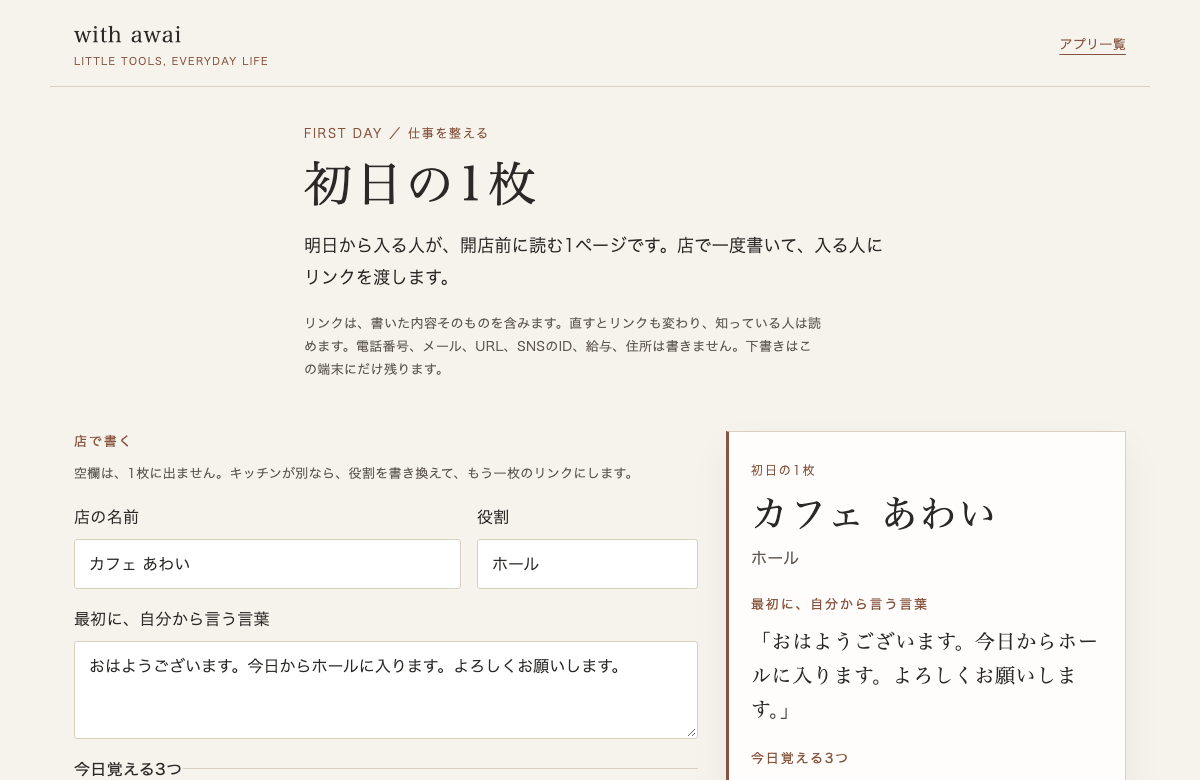The image size is (1200, 780).
Task: Click the 店で書く section label
Action: (103, 441)
